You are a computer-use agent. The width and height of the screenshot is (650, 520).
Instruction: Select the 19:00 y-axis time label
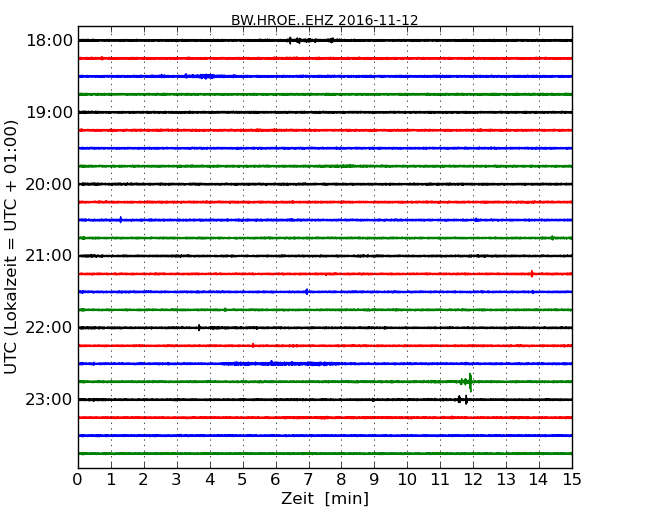pos(49,112)
